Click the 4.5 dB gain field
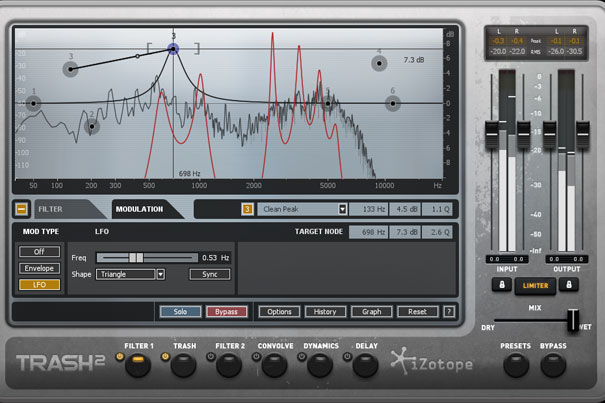Screen dimensions: 605x403 [406, 209]
